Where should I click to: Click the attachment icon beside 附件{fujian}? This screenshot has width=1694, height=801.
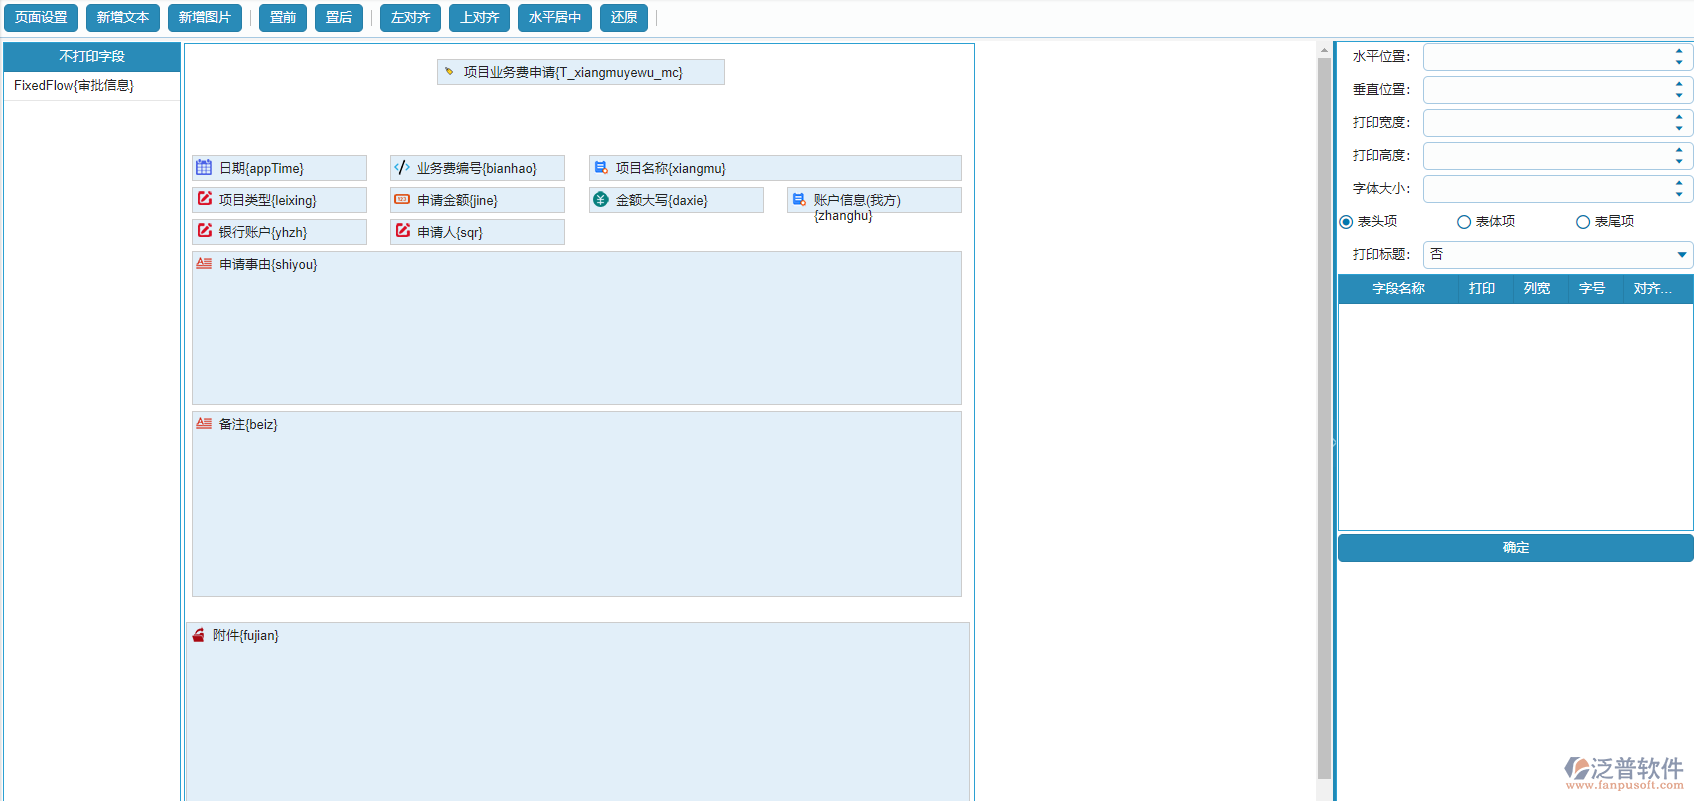click(x=198, y=635)
